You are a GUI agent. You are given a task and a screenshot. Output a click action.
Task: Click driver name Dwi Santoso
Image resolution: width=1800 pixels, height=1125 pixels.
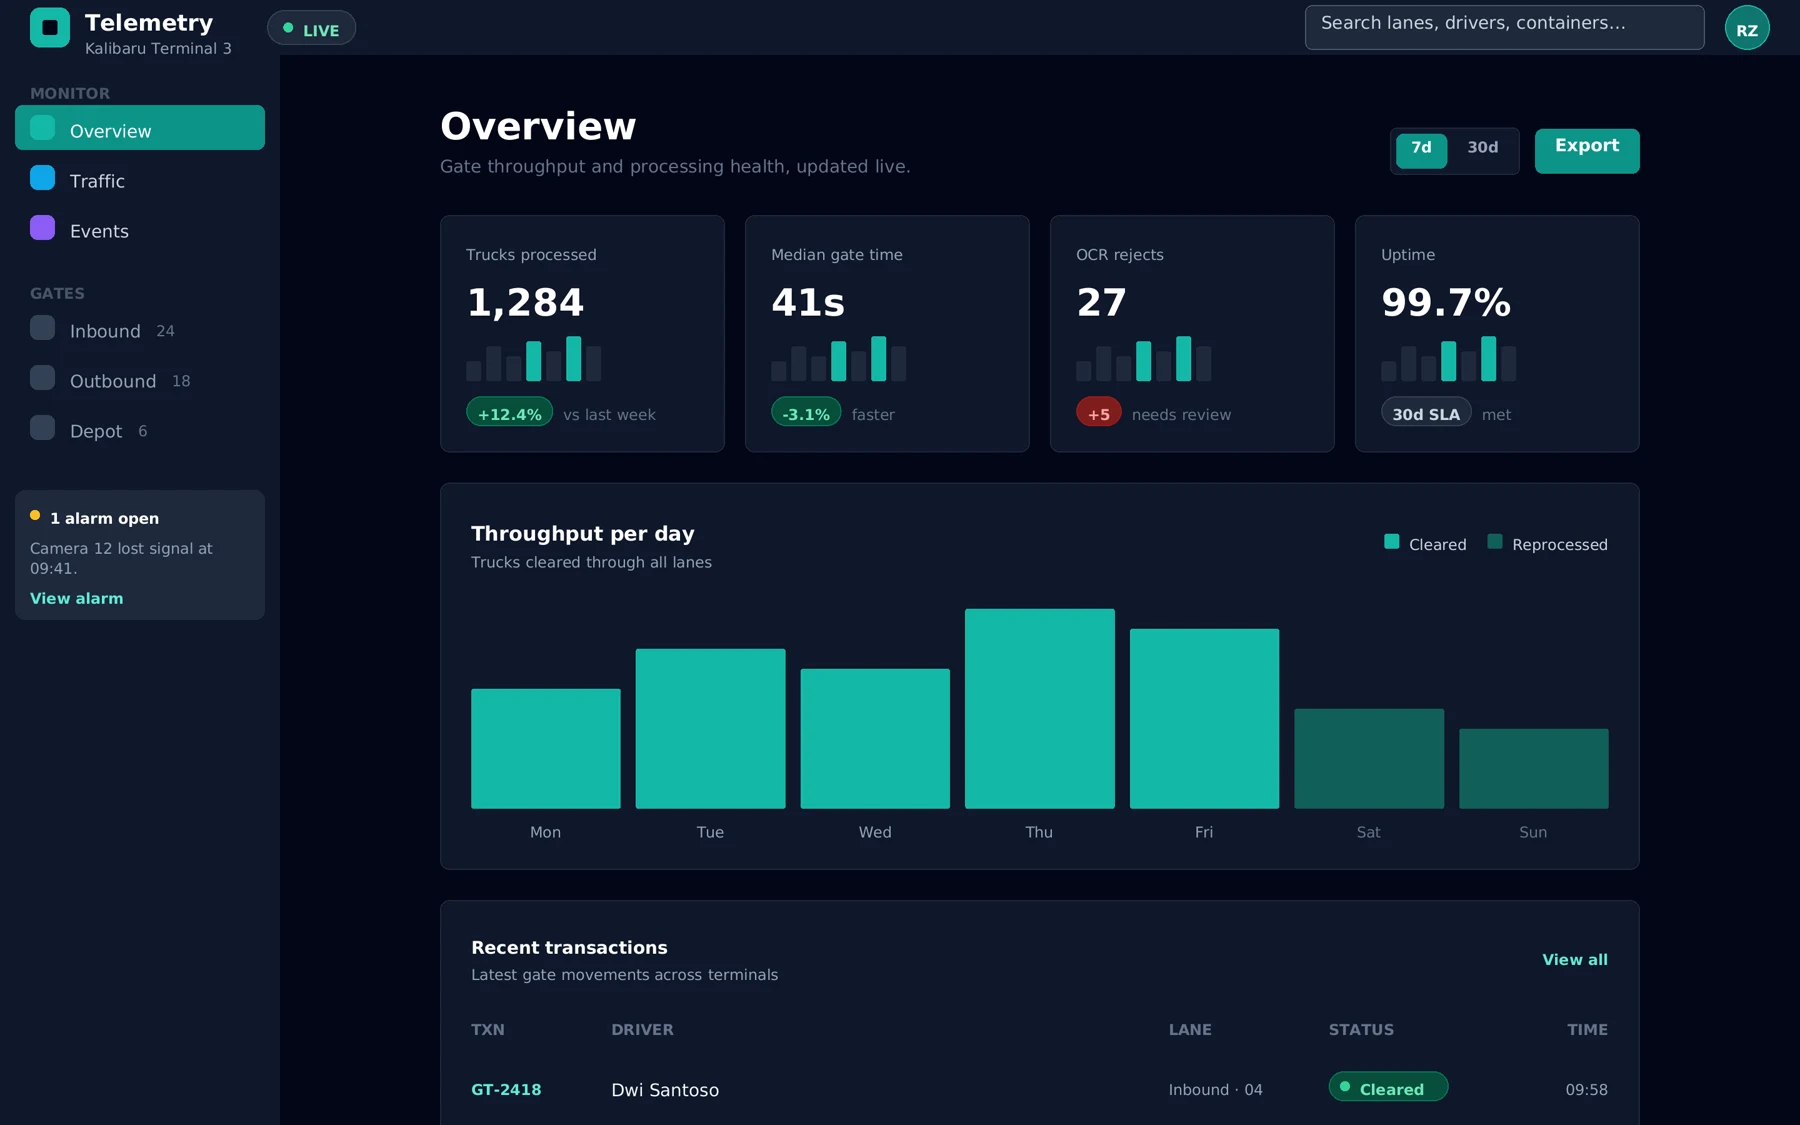[x=665, y=1089]
